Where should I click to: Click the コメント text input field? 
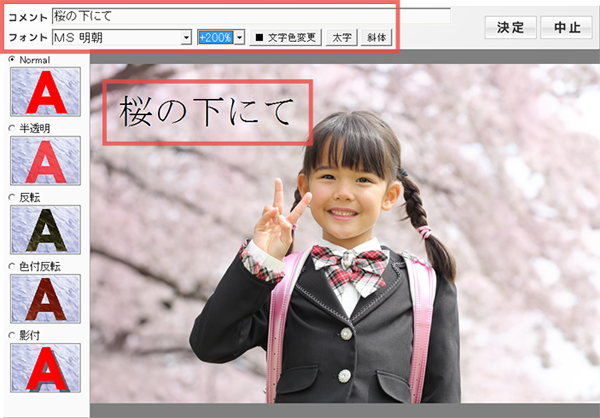click(x=251, y=16)
